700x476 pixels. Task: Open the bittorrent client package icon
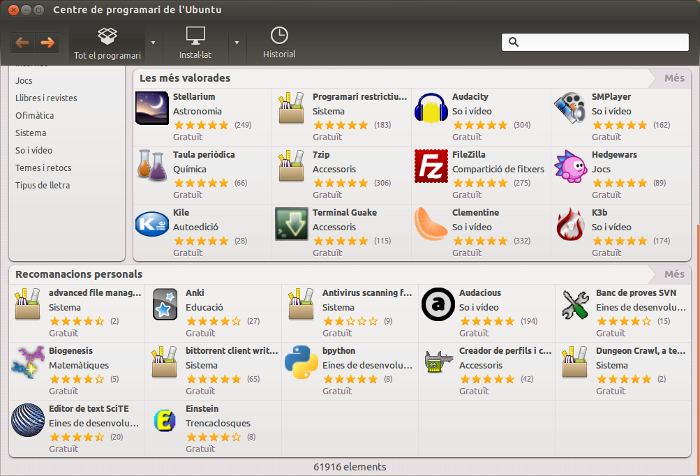click(x=165, y=362)
